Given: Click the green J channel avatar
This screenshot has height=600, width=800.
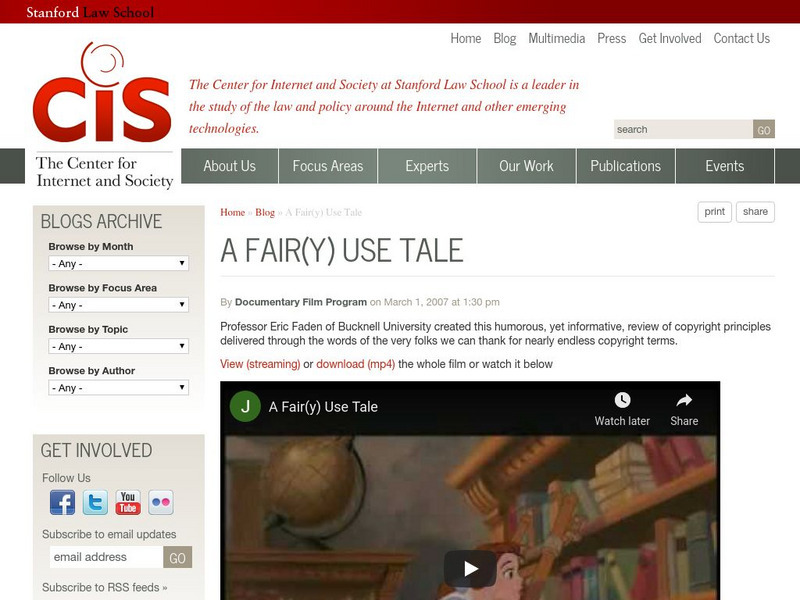Looking at the screenshot, I should click(245, 407).
